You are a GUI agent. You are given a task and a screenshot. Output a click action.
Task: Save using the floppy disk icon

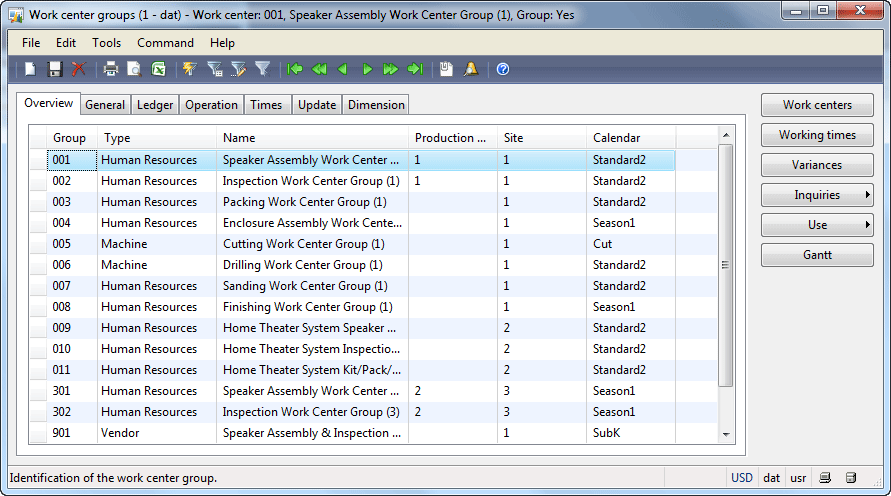point(55,69)
